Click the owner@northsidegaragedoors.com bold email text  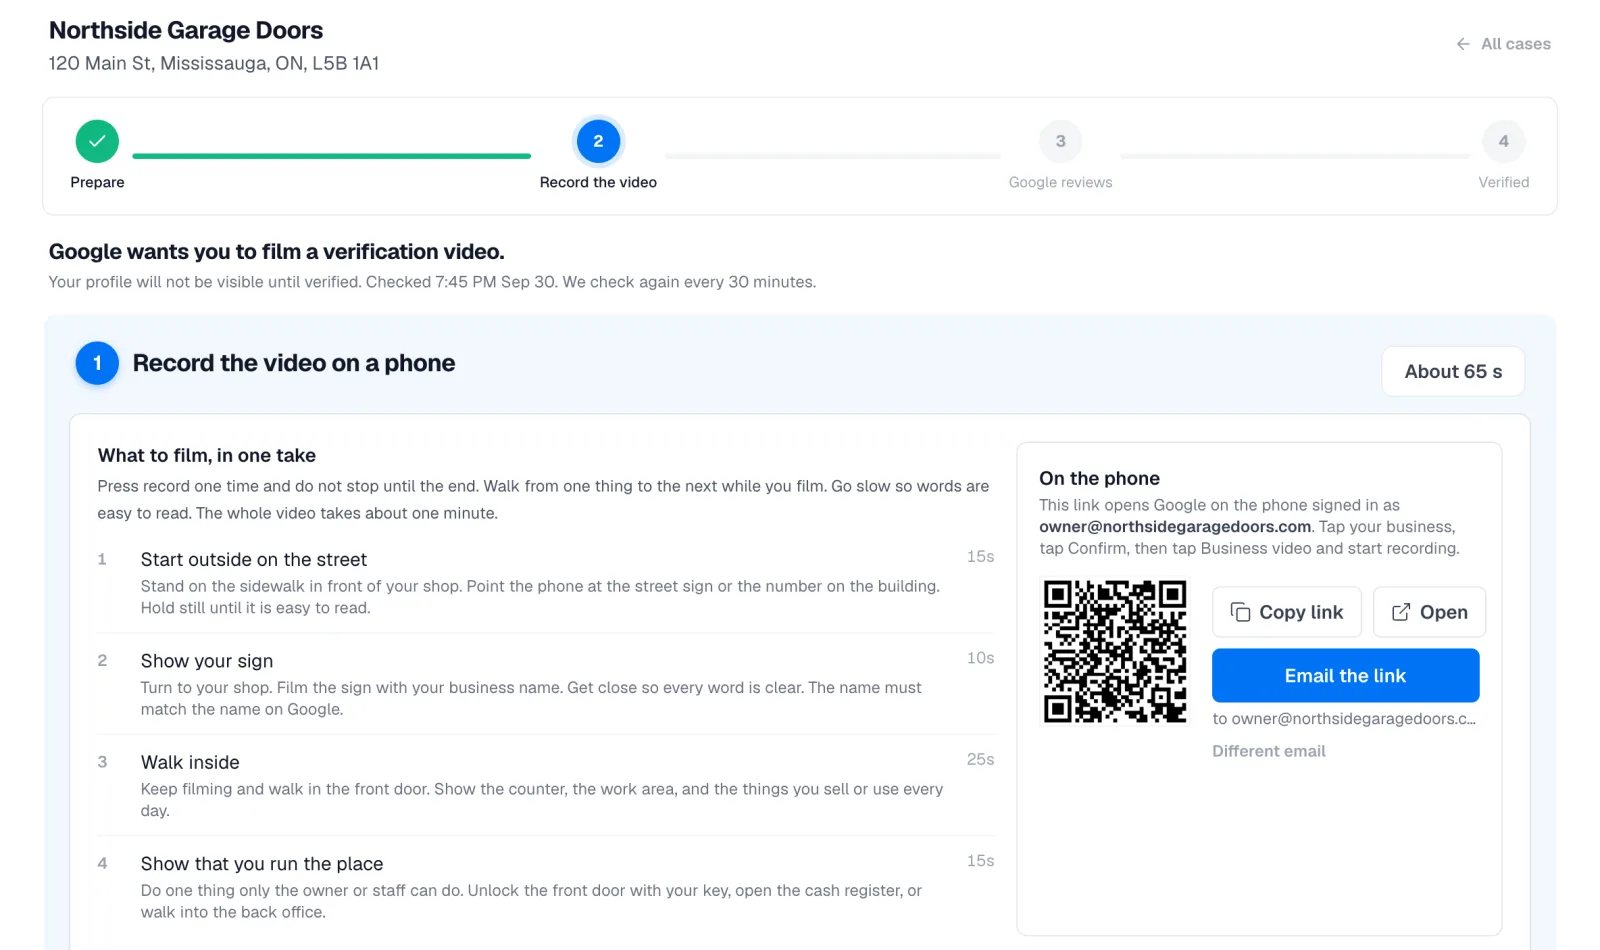pos(1175,526)
